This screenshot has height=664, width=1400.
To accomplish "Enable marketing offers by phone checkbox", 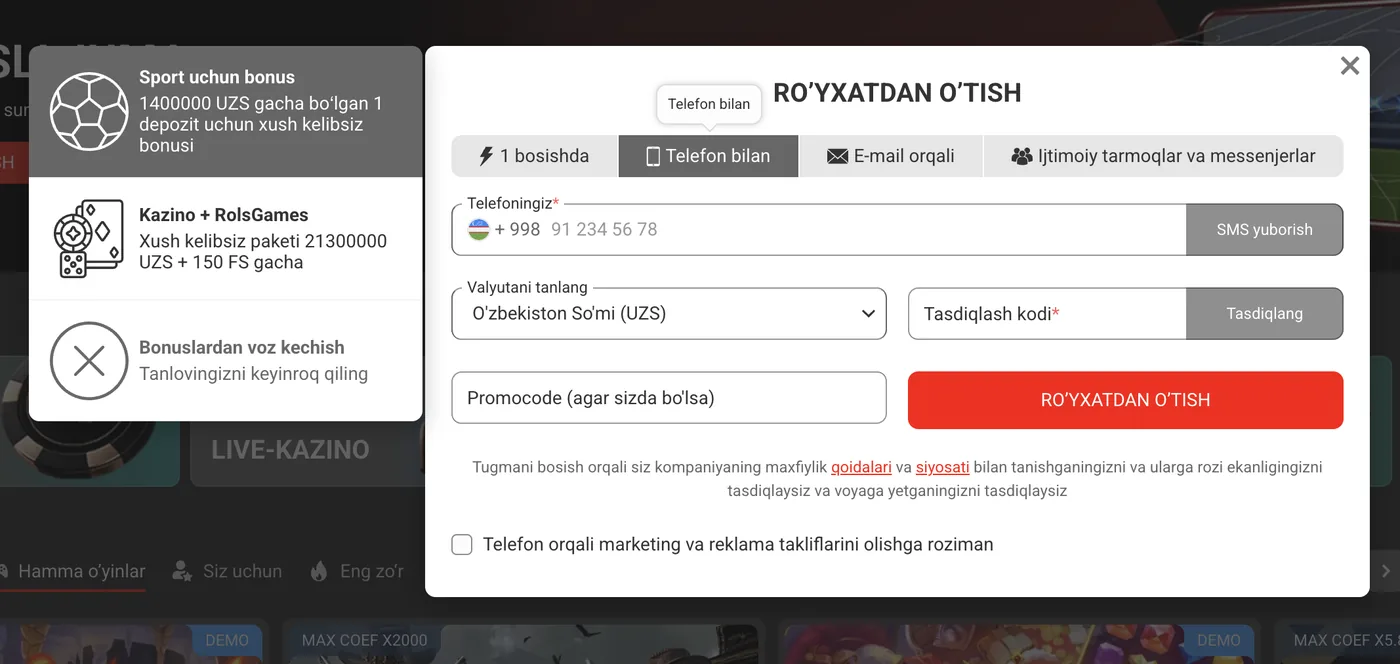I will click(462, 544).
